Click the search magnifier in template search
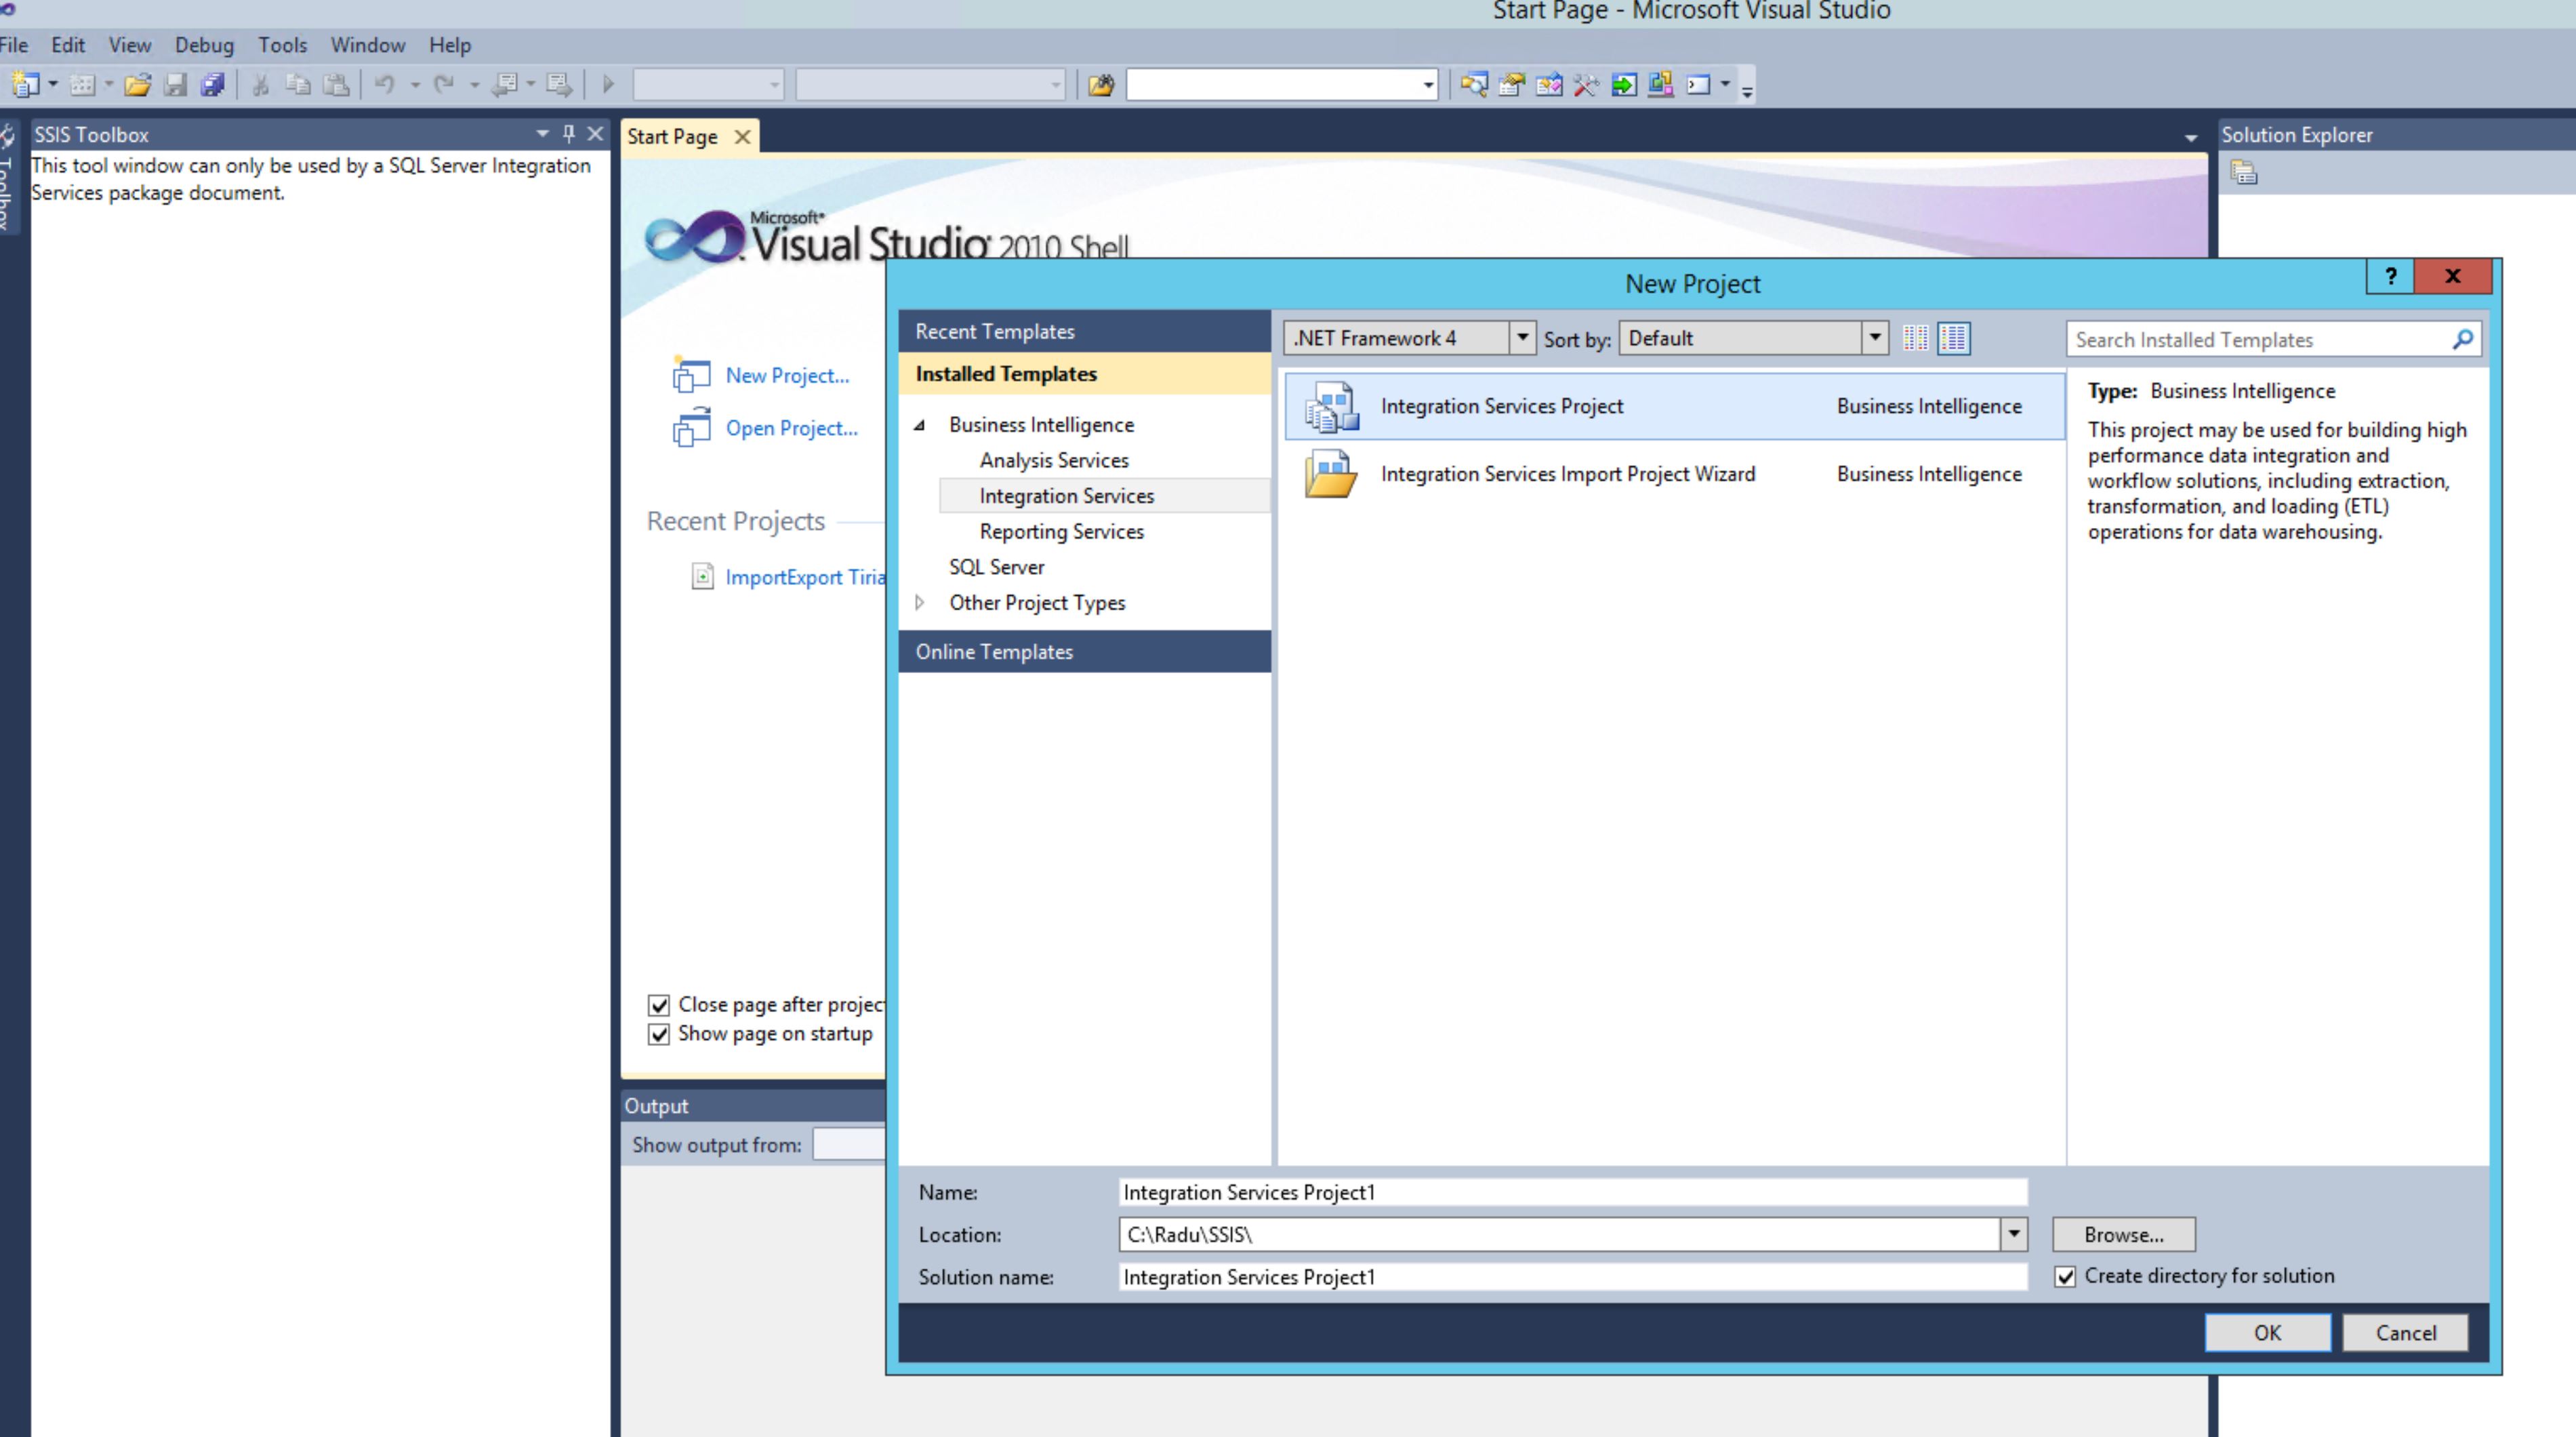Image resolution: width=2576 pixels, height=1437 pixels. tap(2462, 340)
